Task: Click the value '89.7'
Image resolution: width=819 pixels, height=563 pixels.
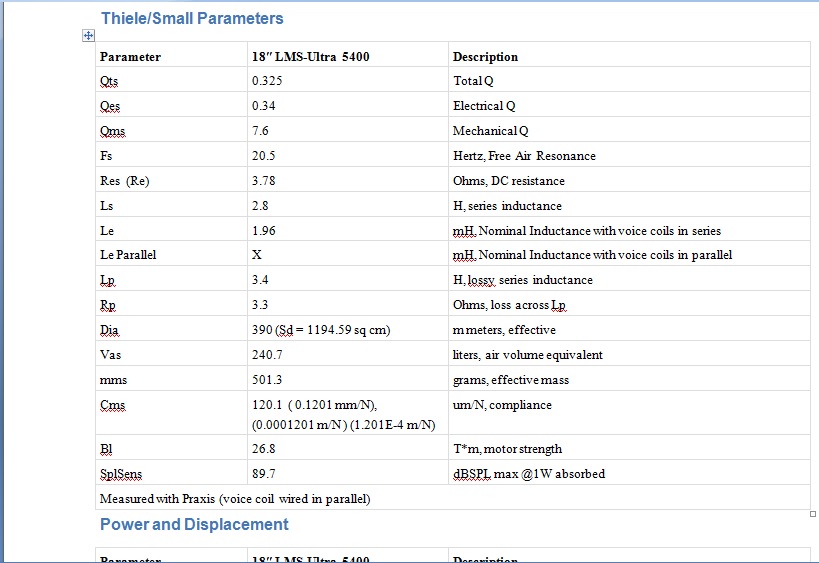Action: click(x=263, y=474)
